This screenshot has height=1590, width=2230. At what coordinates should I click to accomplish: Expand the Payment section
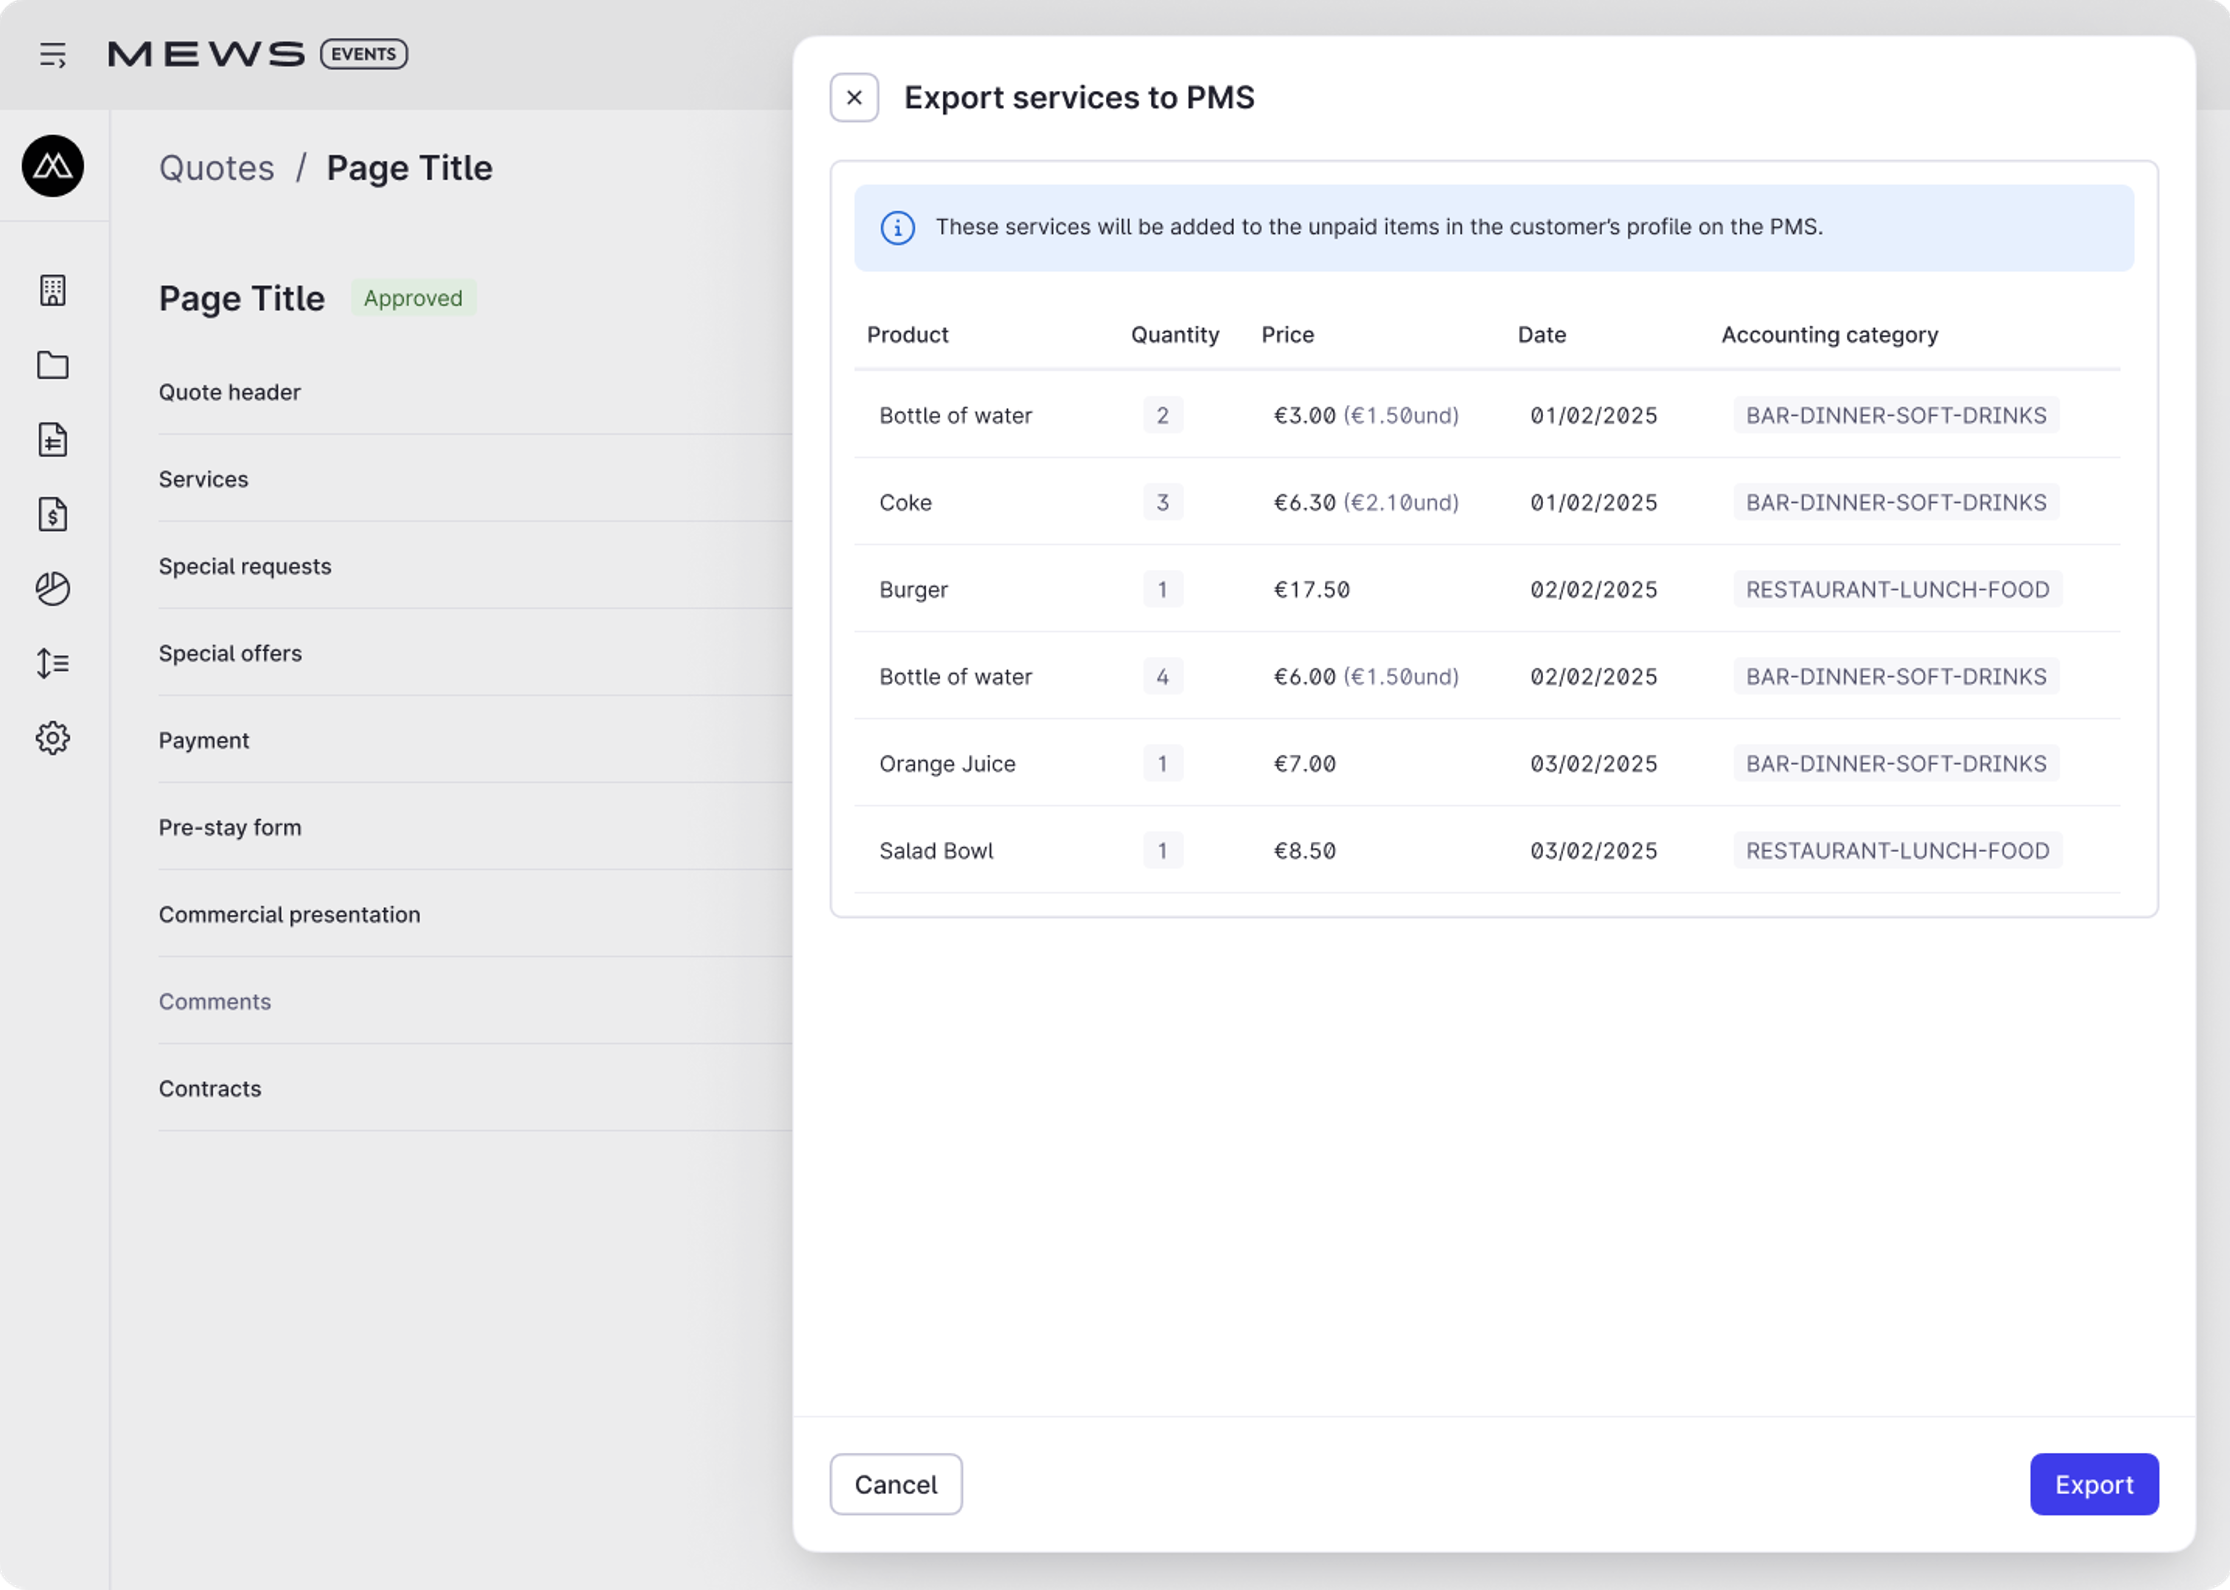pyautogui.click(x=204, y=740)
